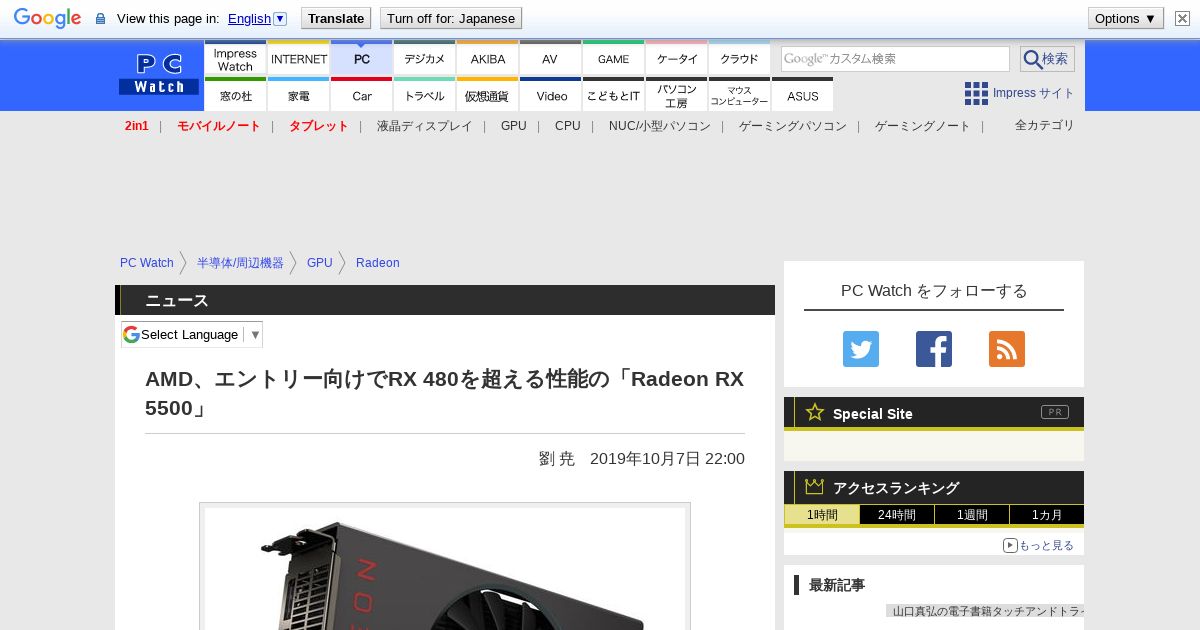Screen dimensions: 1200x630
Task: Click the GPU breadcrumb link
Action: (319, 263)
